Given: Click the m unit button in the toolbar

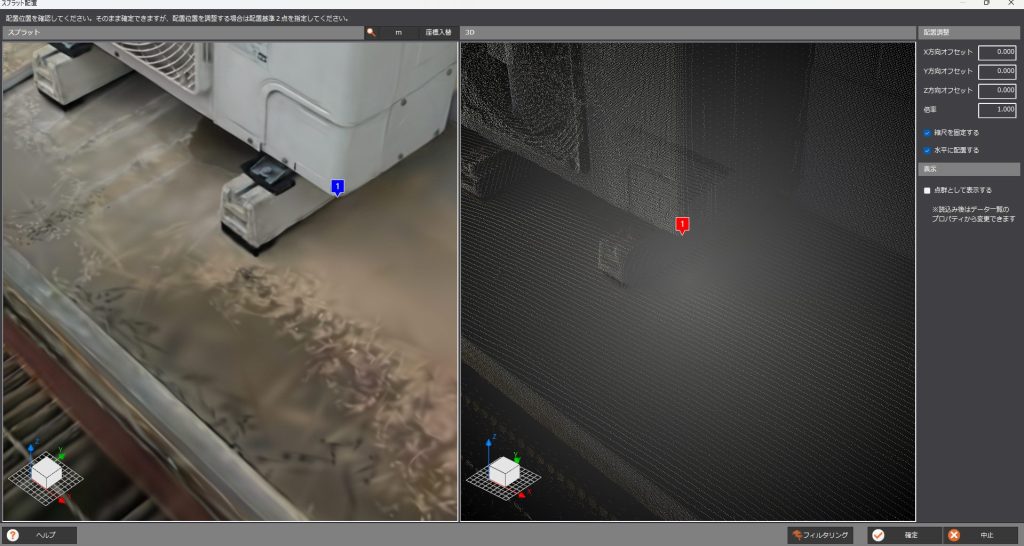Looking at the screenshot, I should tap(398, 32).
